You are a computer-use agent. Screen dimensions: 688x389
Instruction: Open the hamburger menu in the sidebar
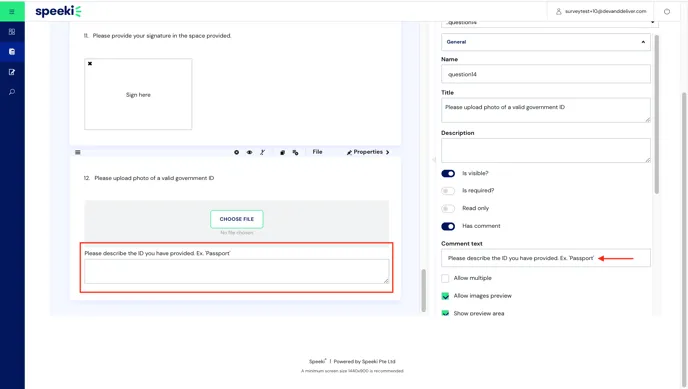(12, 11)
